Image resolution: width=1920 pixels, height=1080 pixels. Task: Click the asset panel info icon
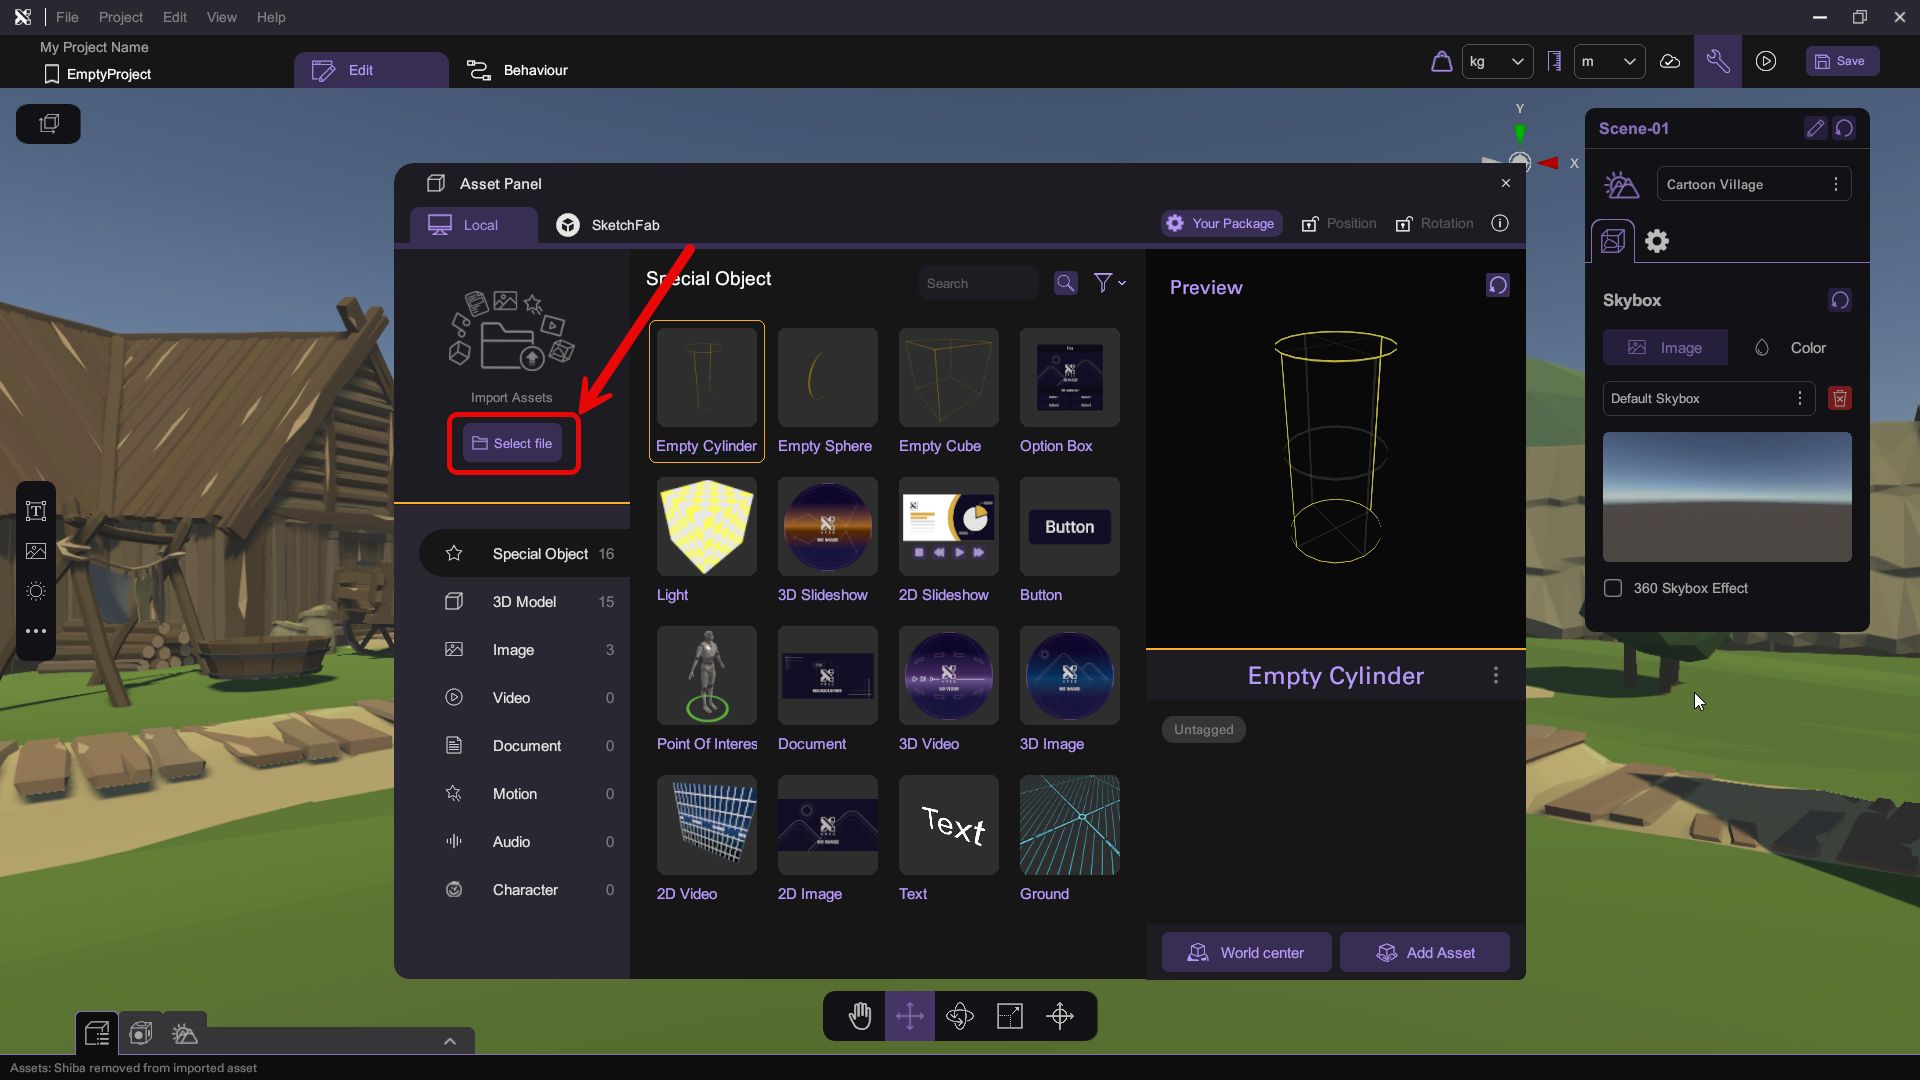pos(1499,223)
